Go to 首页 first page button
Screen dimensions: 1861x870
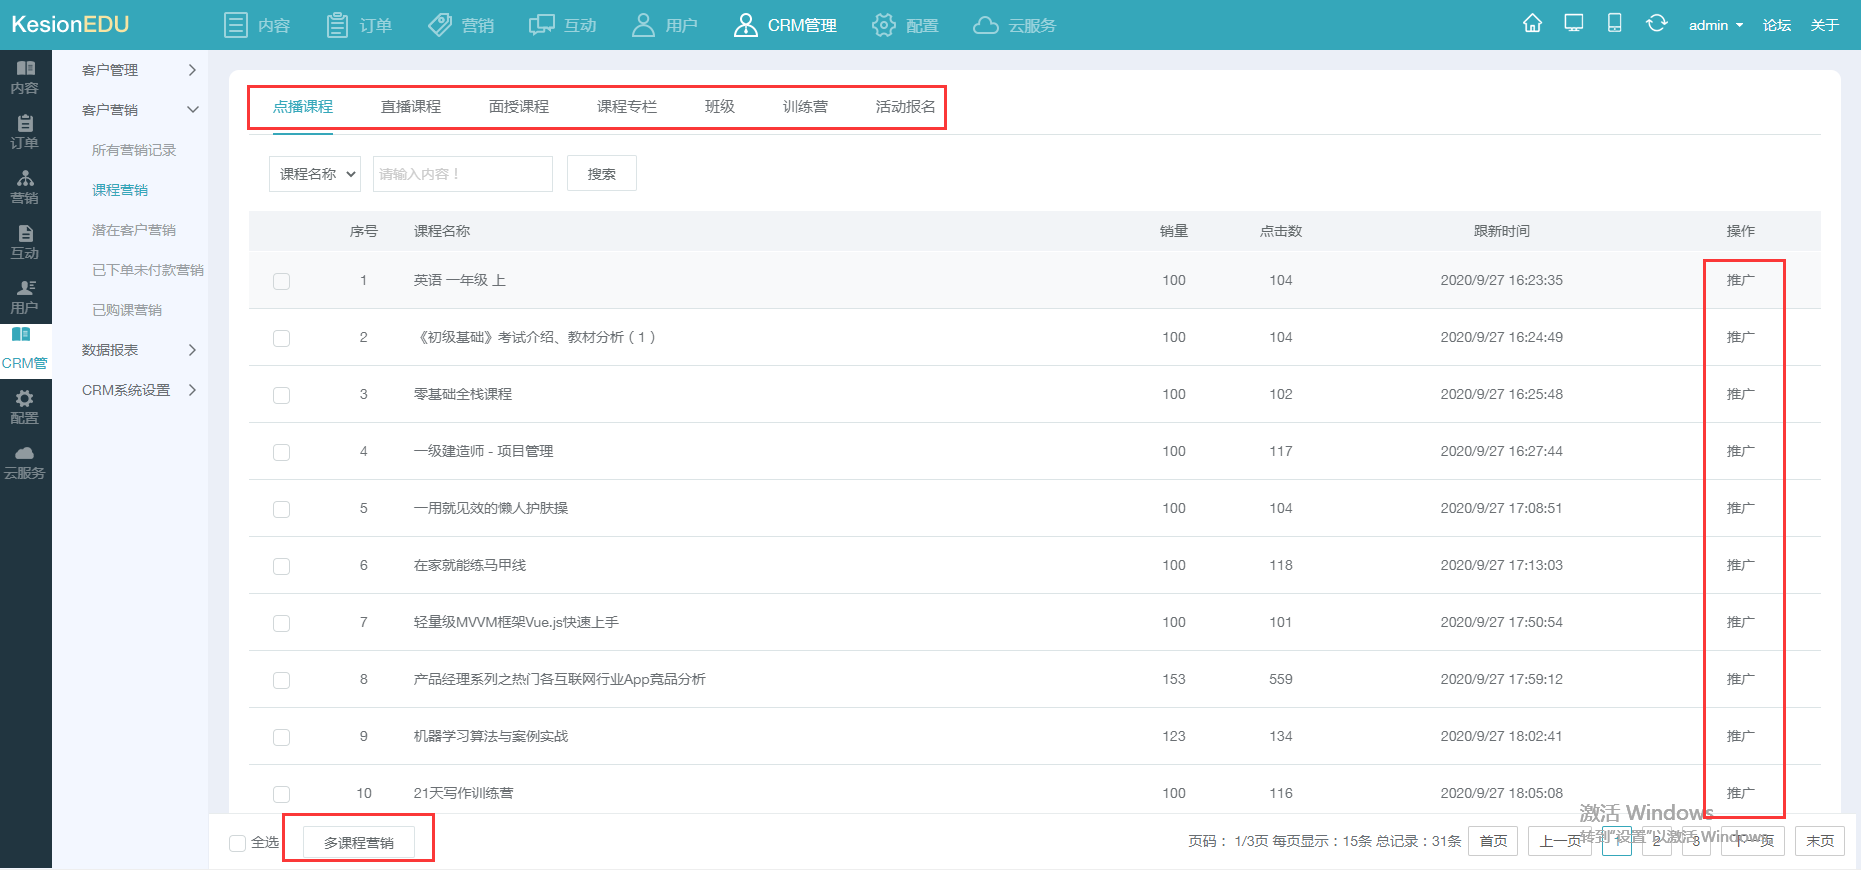1494,841
